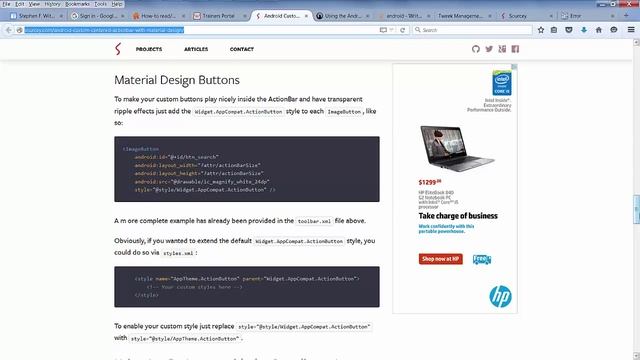
Task: Toggle the reader view icon in URL bar
Action: click(x=383, y=30)
